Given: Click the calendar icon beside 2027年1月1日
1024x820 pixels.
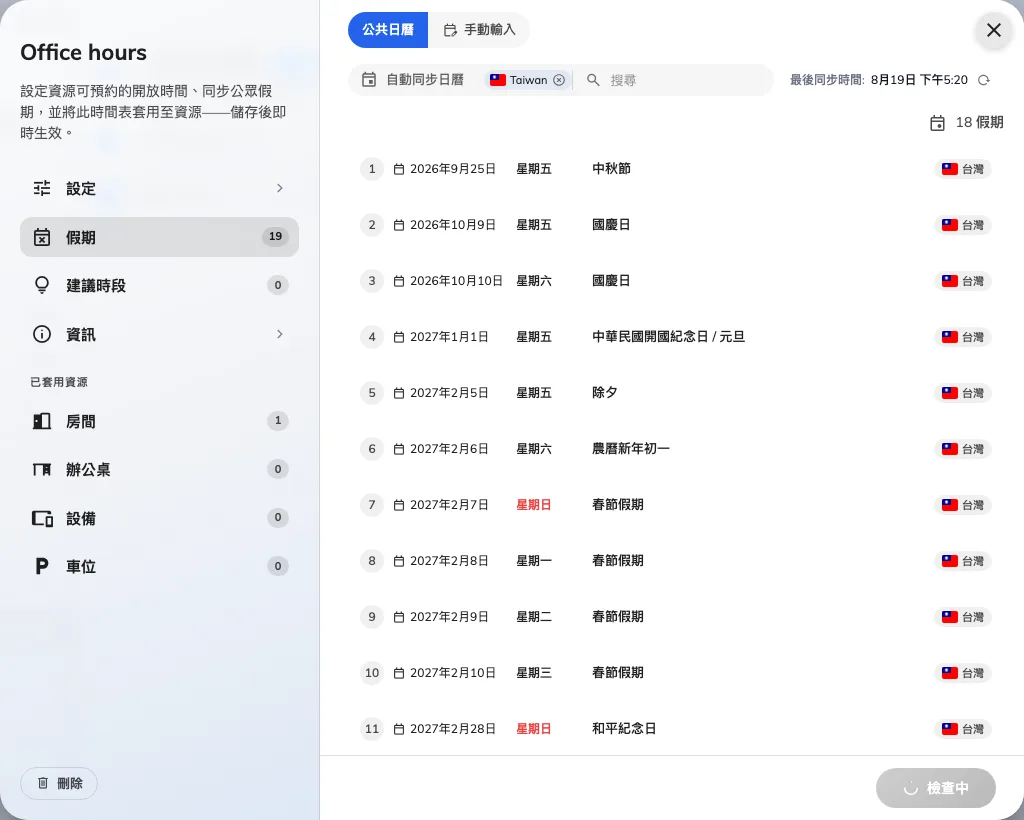Looking at the screenshot, I should pyautogui.click(x=399, y=337).
